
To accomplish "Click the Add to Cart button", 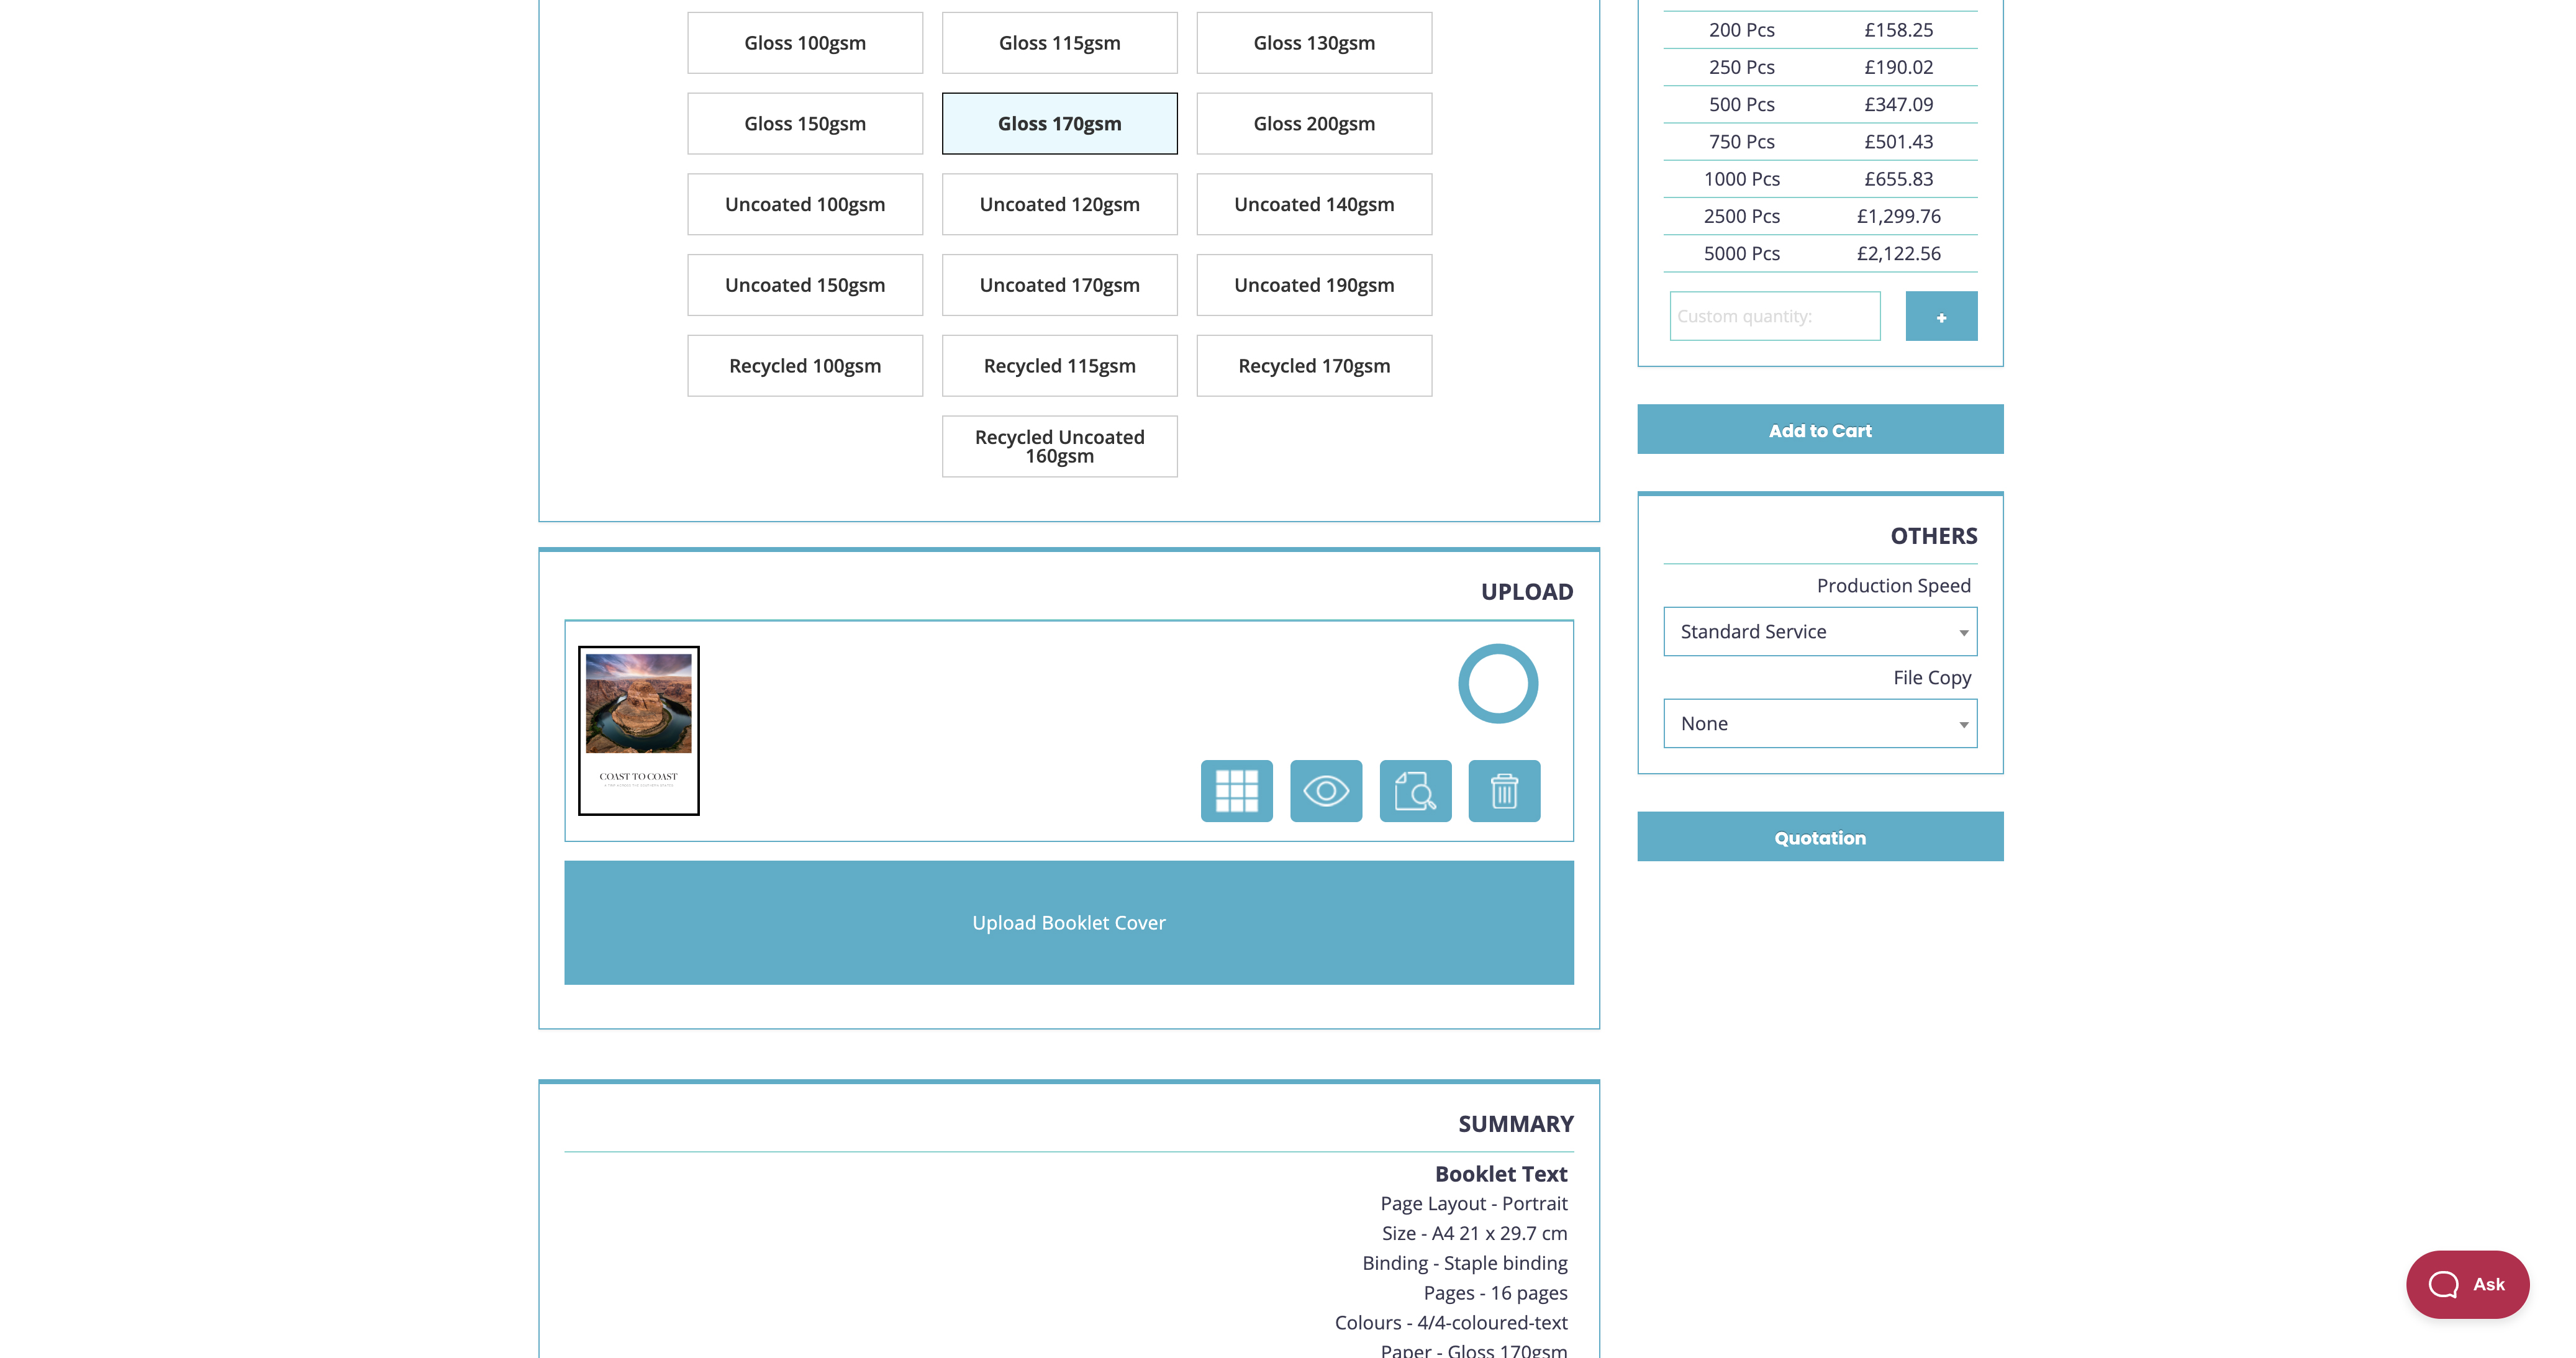I will pyautogui.click(x=1819, y=430).
